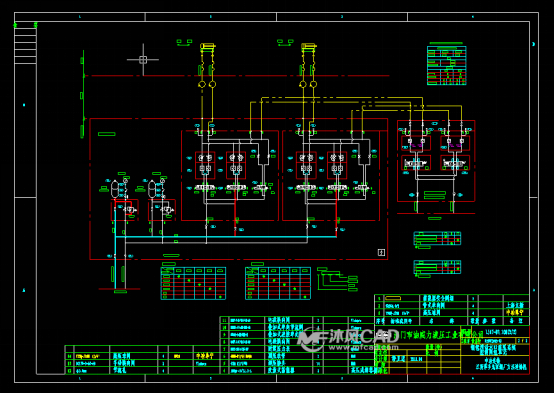
Task: Click the www.mfcad.com watermark link
Action: pos(363,347)
